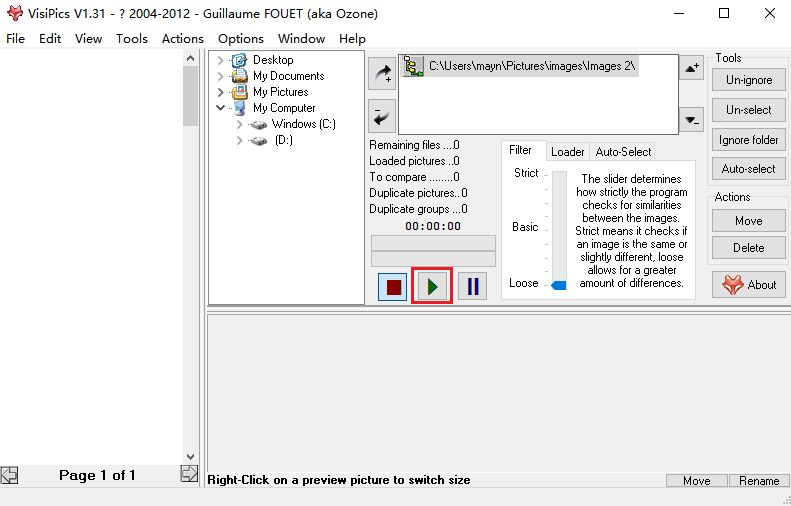This screenshot has height=506, width=791.
Task: Select My Computer label in the tree
Action: pos(284,108)
